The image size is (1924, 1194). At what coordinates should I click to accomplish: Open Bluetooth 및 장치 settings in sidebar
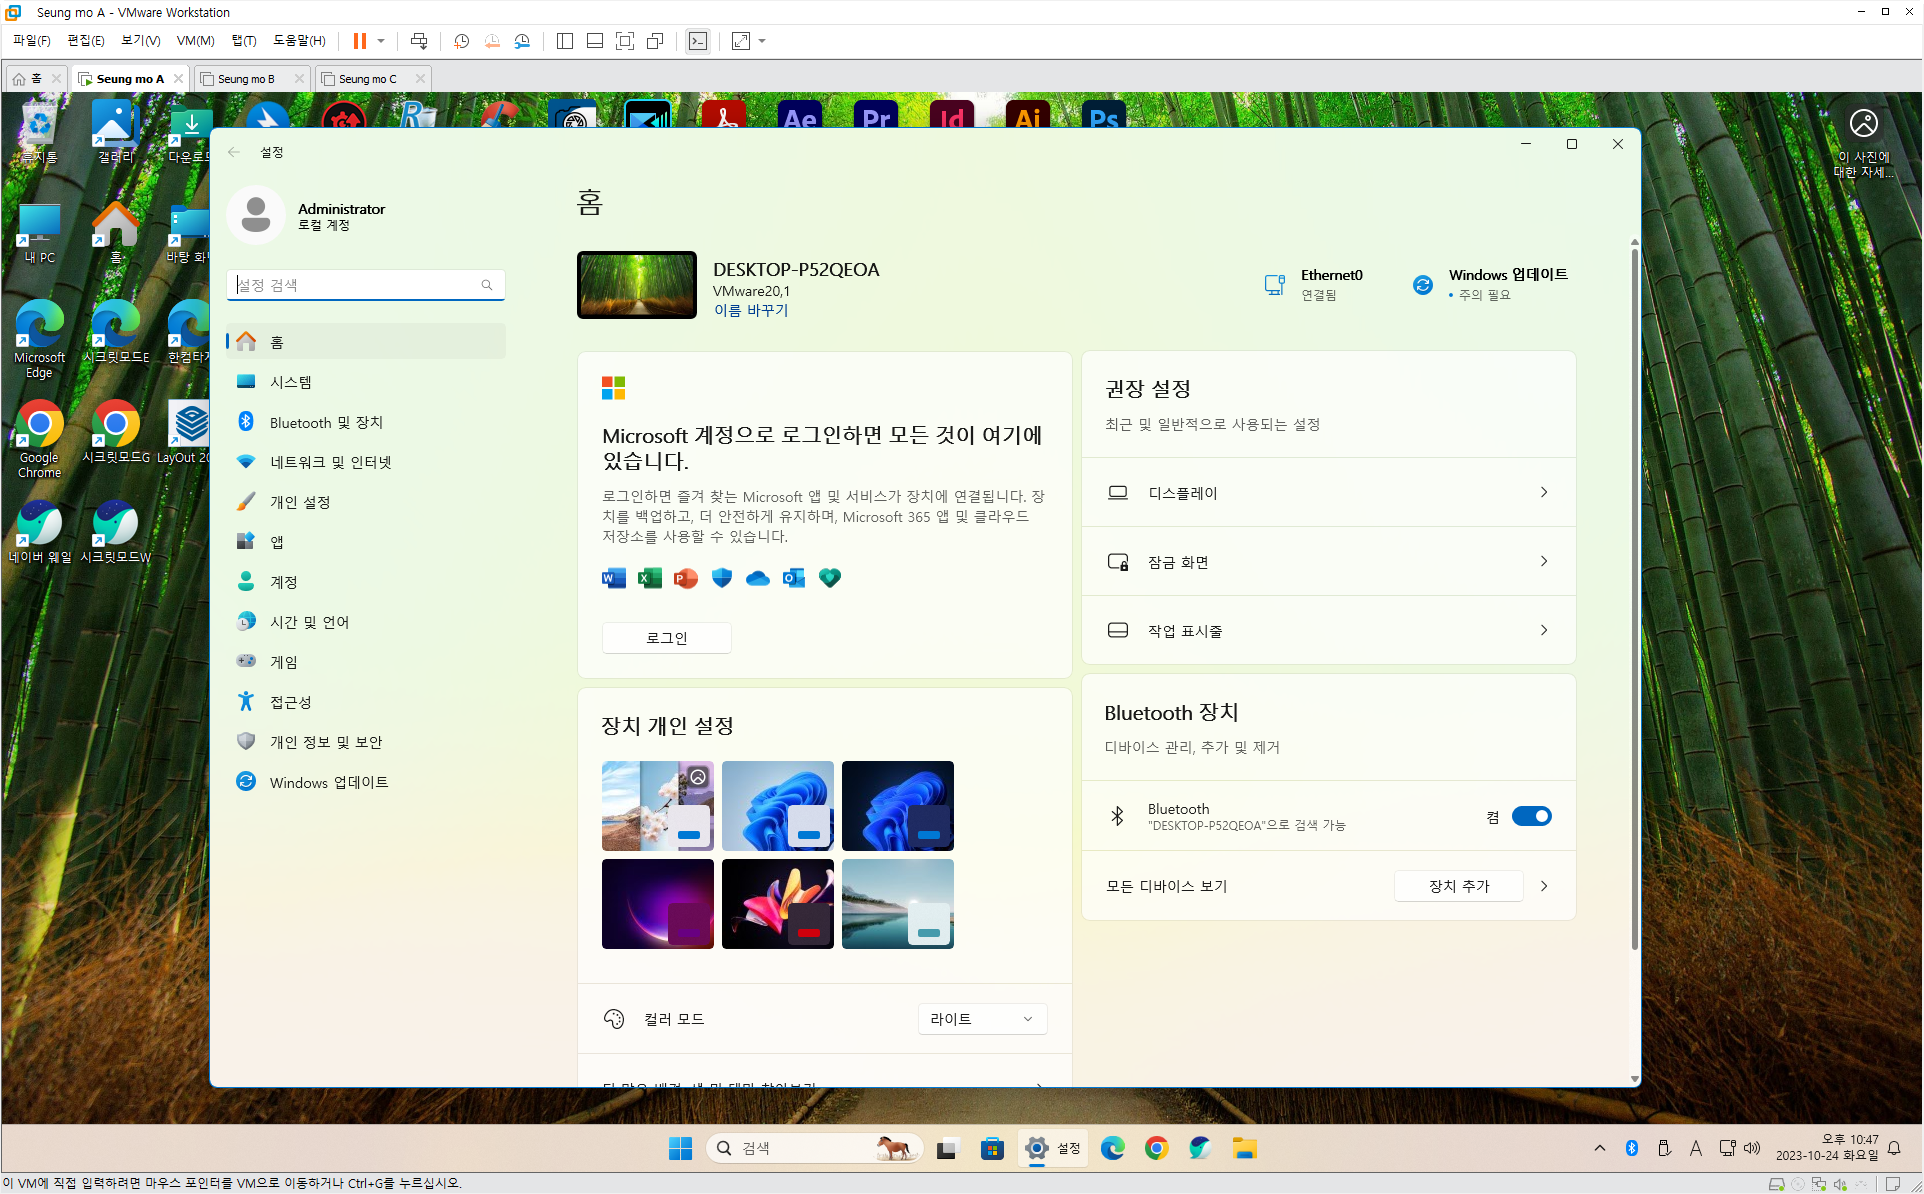[326, 422]
